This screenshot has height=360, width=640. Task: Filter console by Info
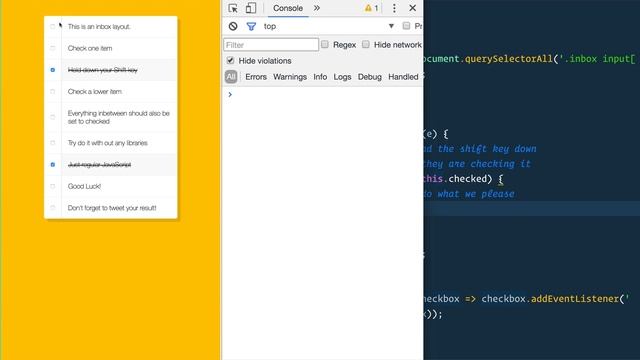pyautogui.click(x=320, y=77)
